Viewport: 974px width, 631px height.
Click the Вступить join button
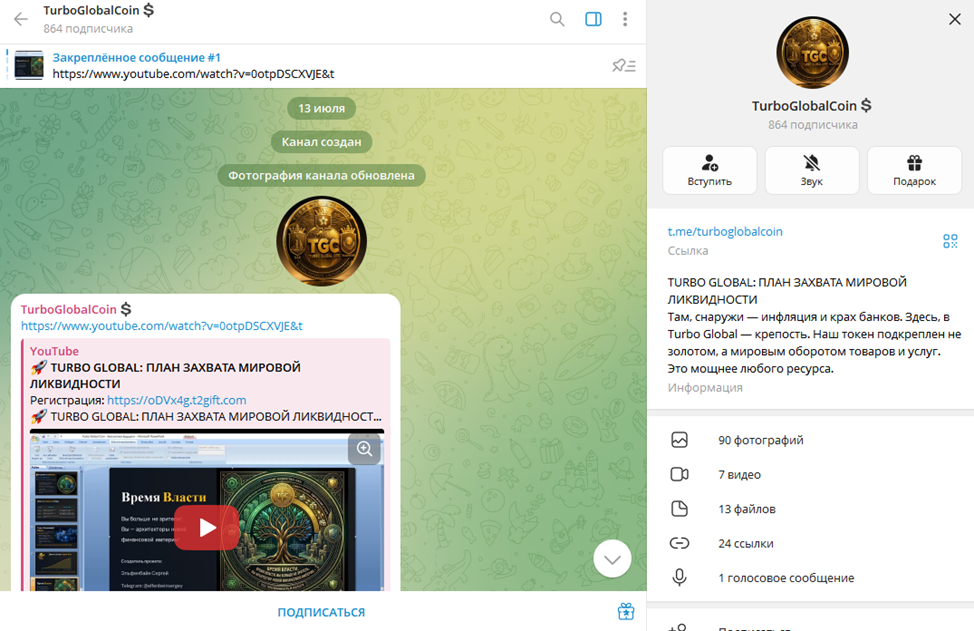click(709, 170)
